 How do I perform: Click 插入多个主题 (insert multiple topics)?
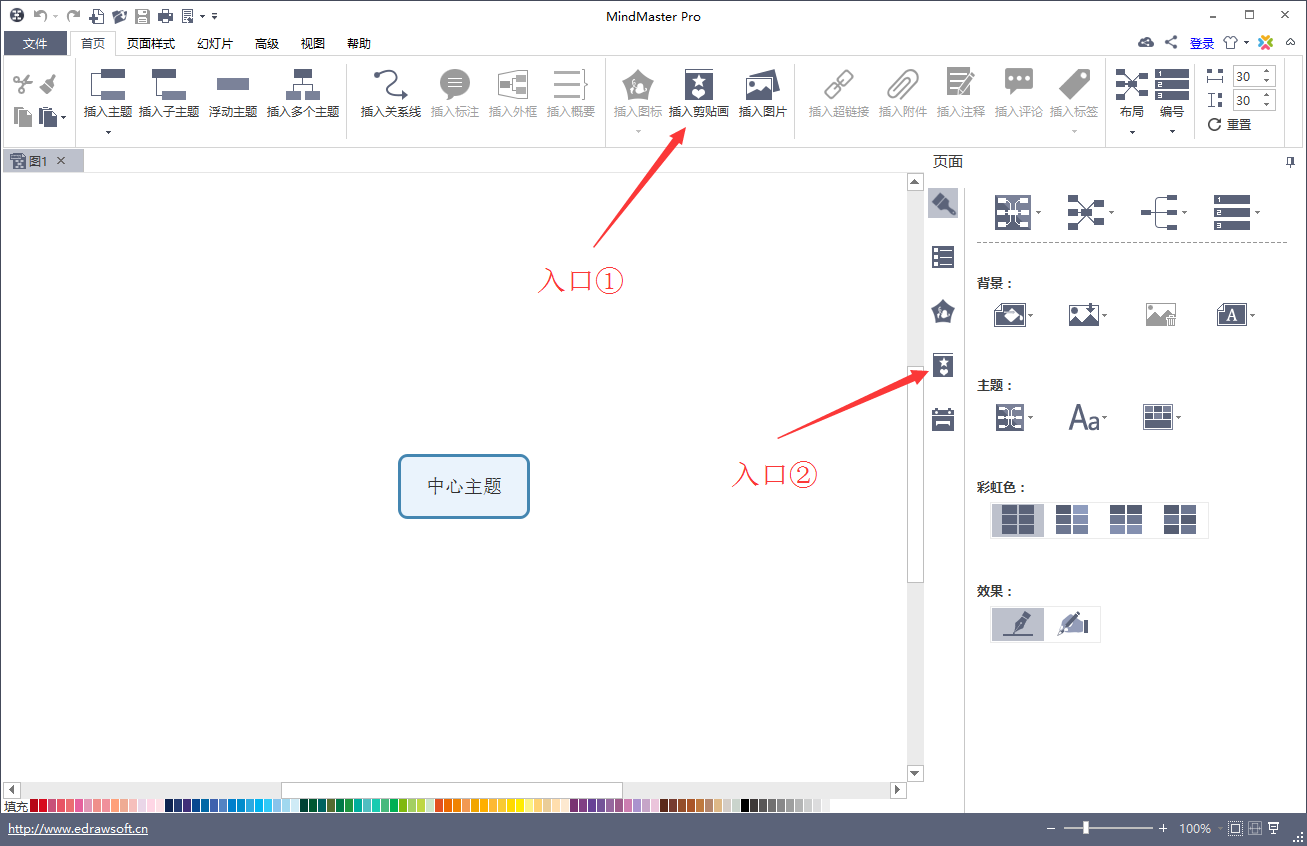[303, 95]
